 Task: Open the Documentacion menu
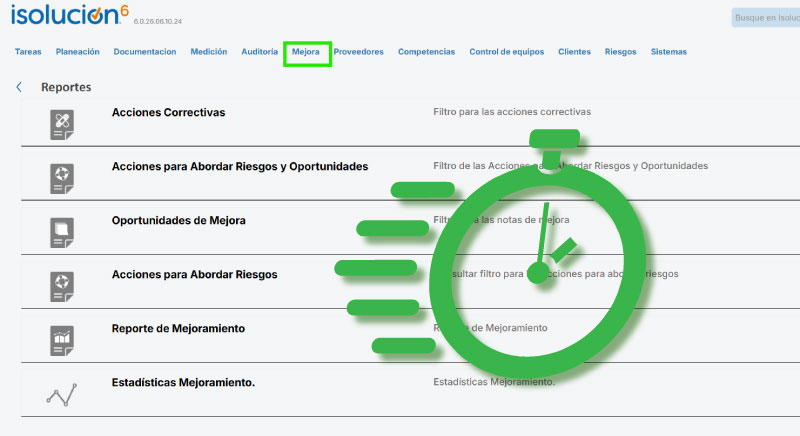tap(145, 52)
